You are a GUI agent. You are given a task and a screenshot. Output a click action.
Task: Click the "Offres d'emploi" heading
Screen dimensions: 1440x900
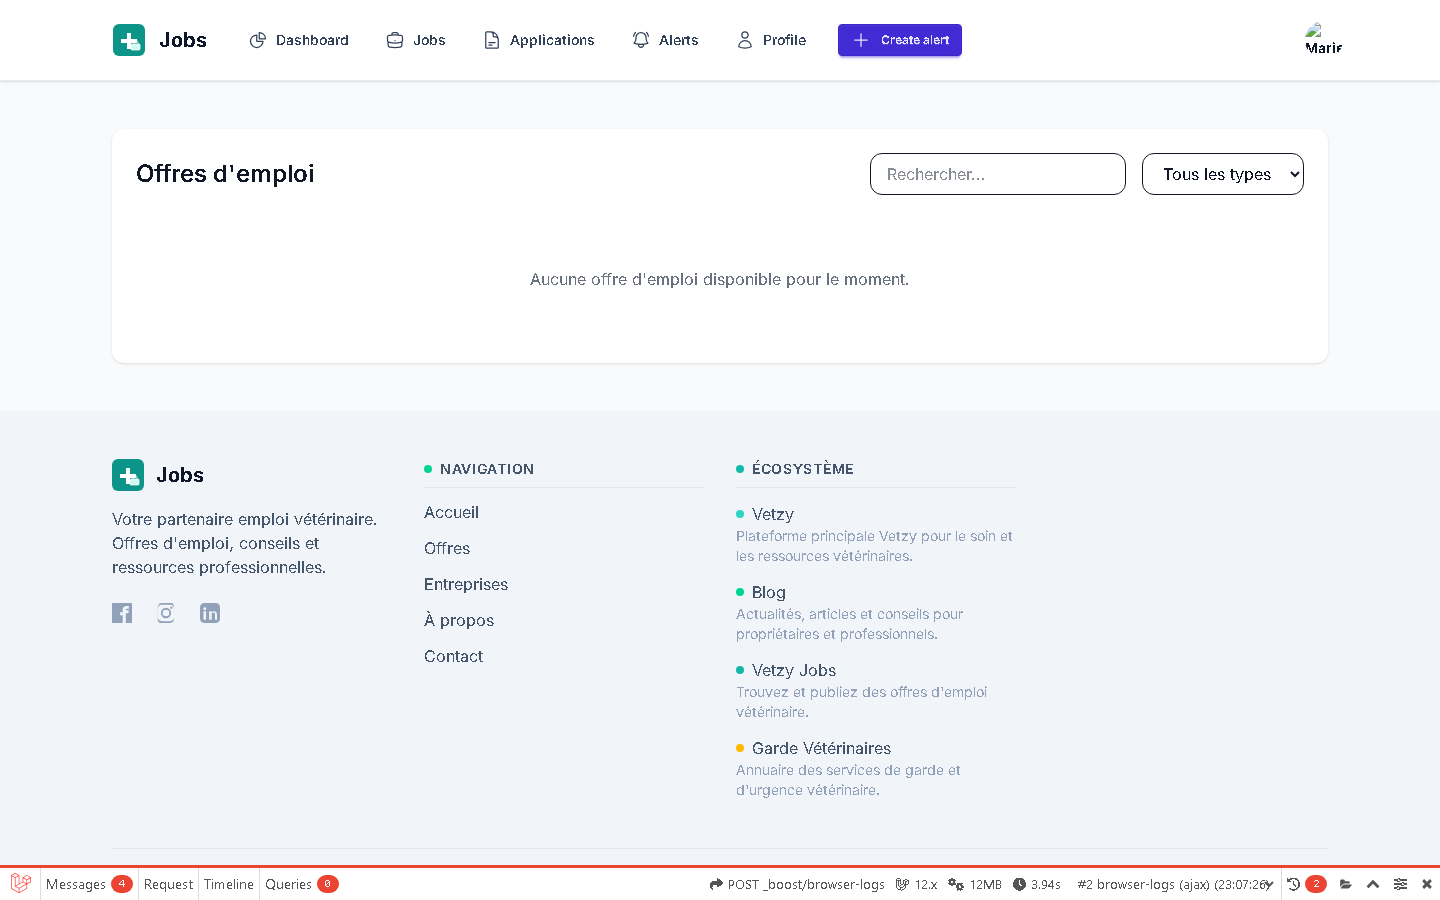225,174
